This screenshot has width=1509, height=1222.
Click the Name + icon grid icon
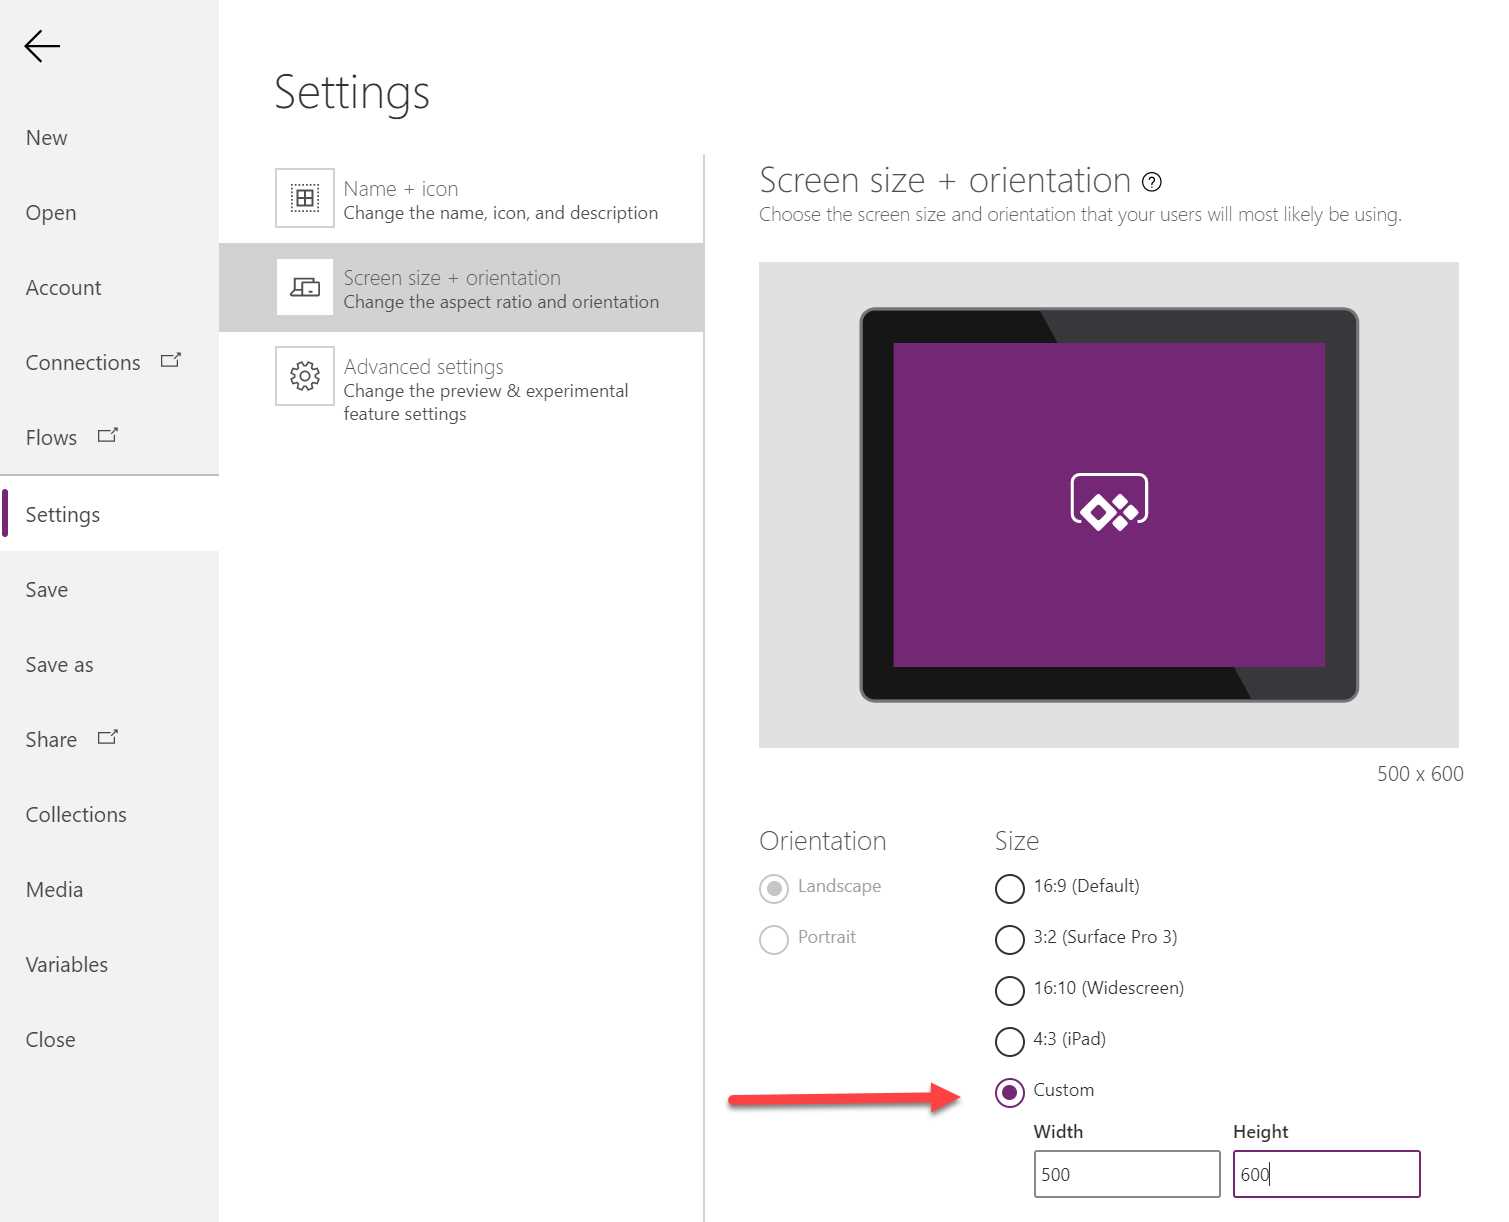[x=305, y=198]
